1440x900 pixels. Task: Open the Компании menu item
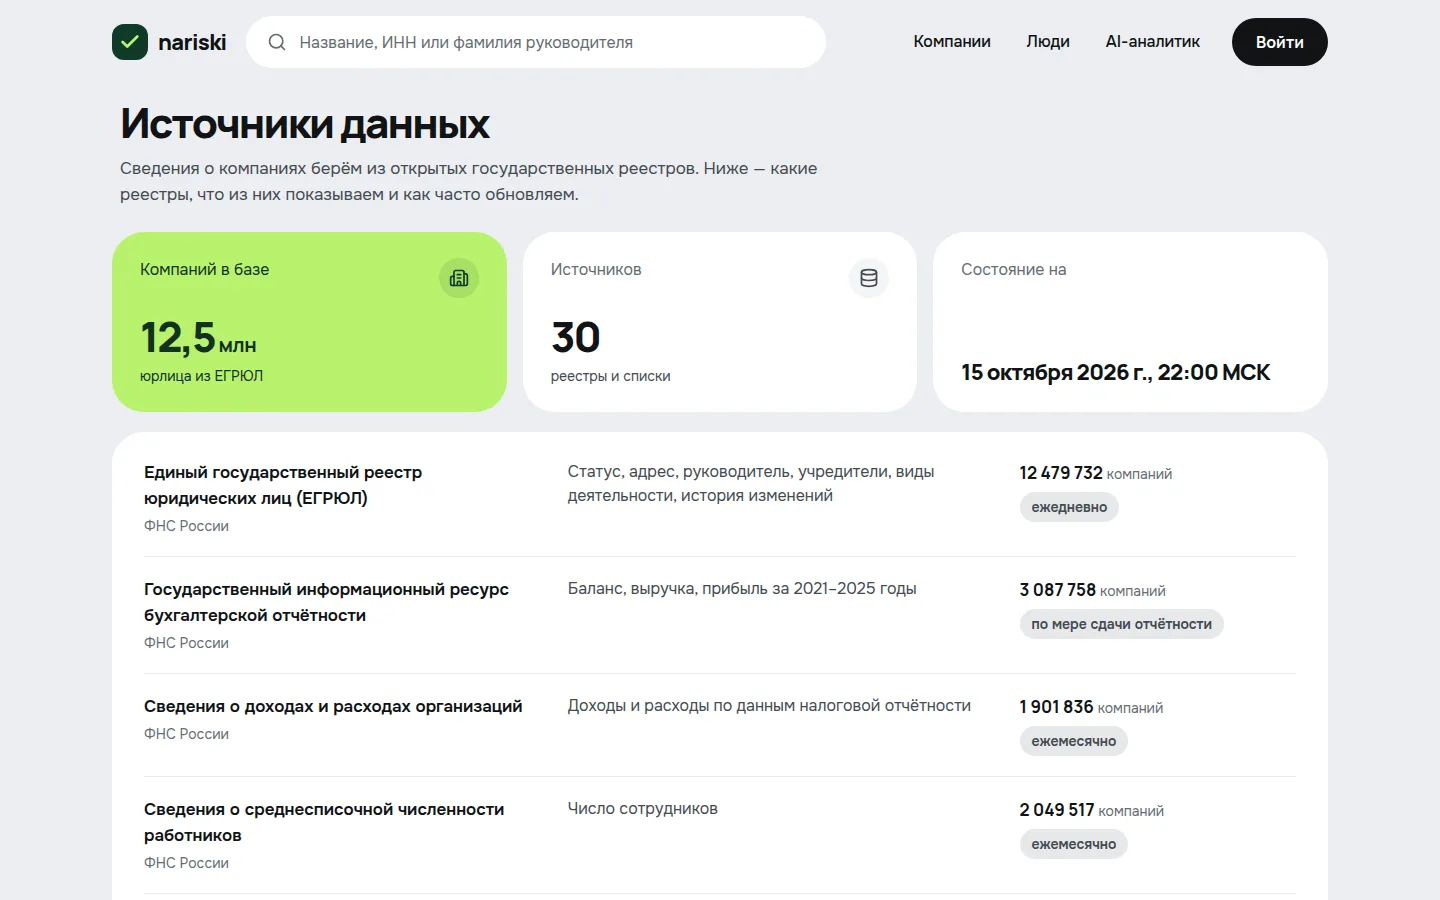pos(952,42)
